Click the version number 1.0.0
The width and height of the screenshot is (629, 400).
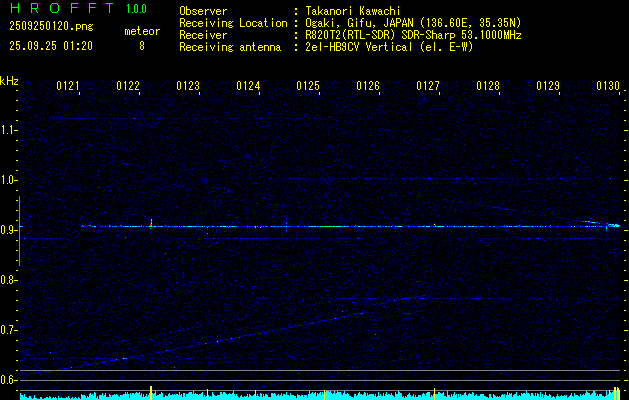coord(136,9)
